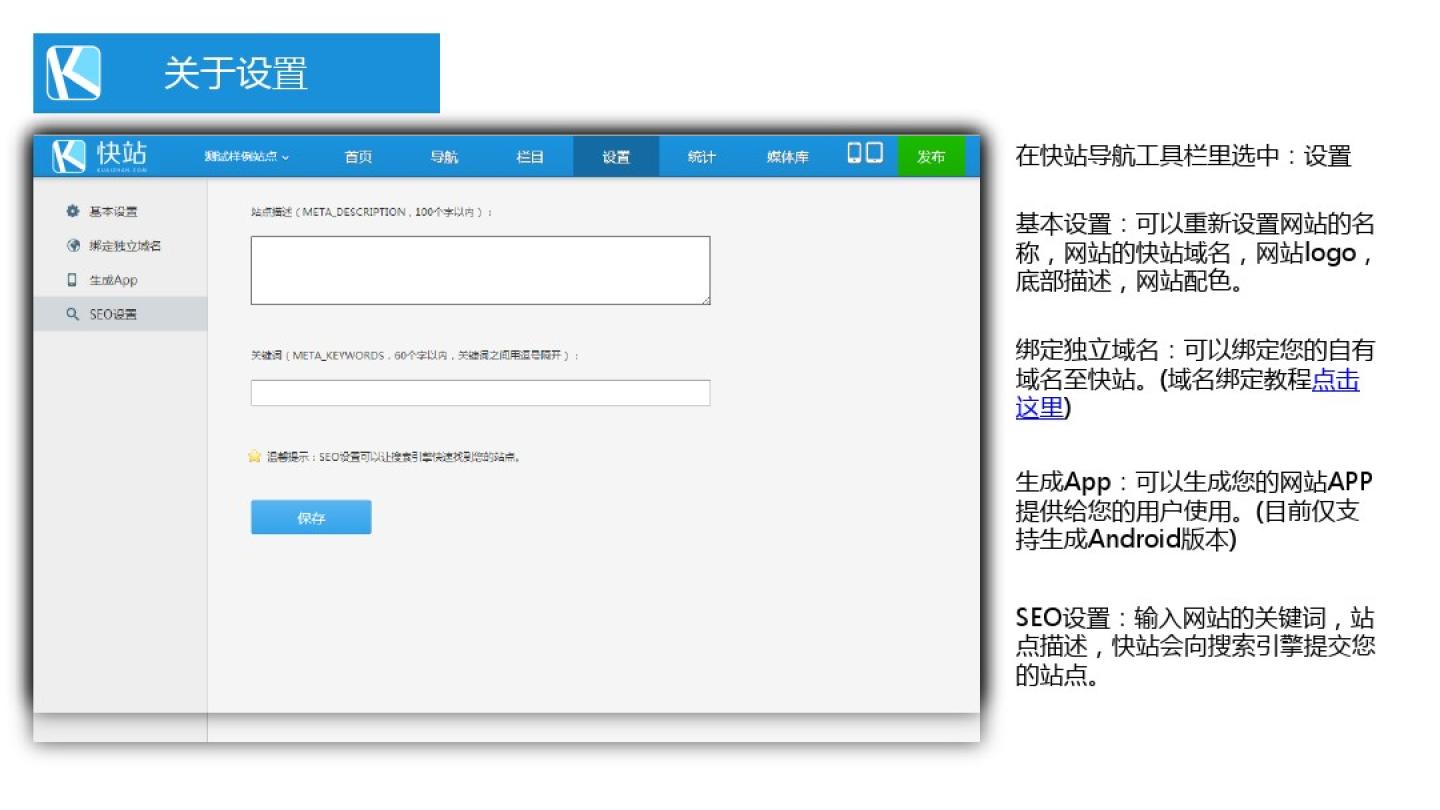Click the Kuaizhan logo in the navbar
Viewport: 1440px width, 810px height.
tap(100, 156)
